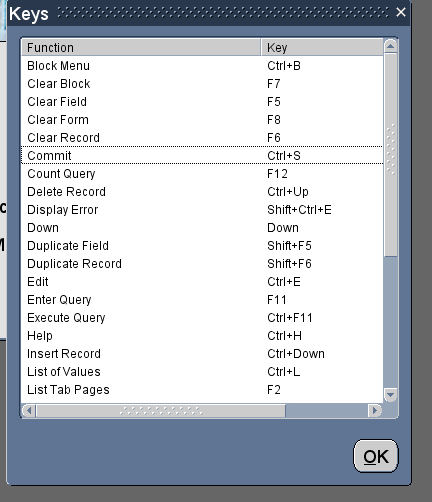Image resolution: width=432 pixels, height=502 pixels.
Task: Select the Block Menu row
Action: point(202,66)
